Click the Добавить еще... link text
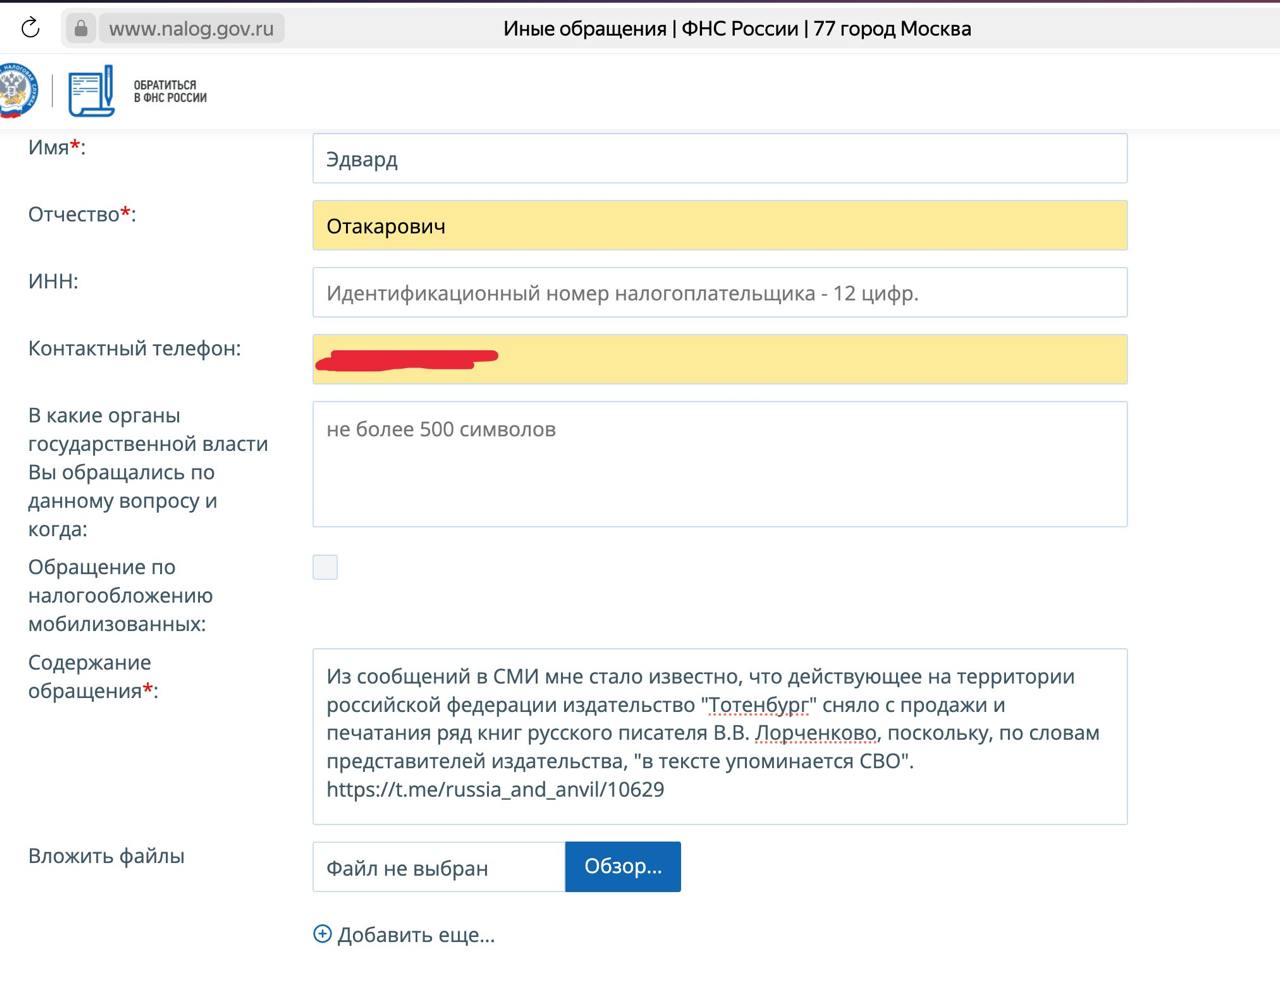Image resolution: width=1280 pixels, height=989 pixels. 415,935
